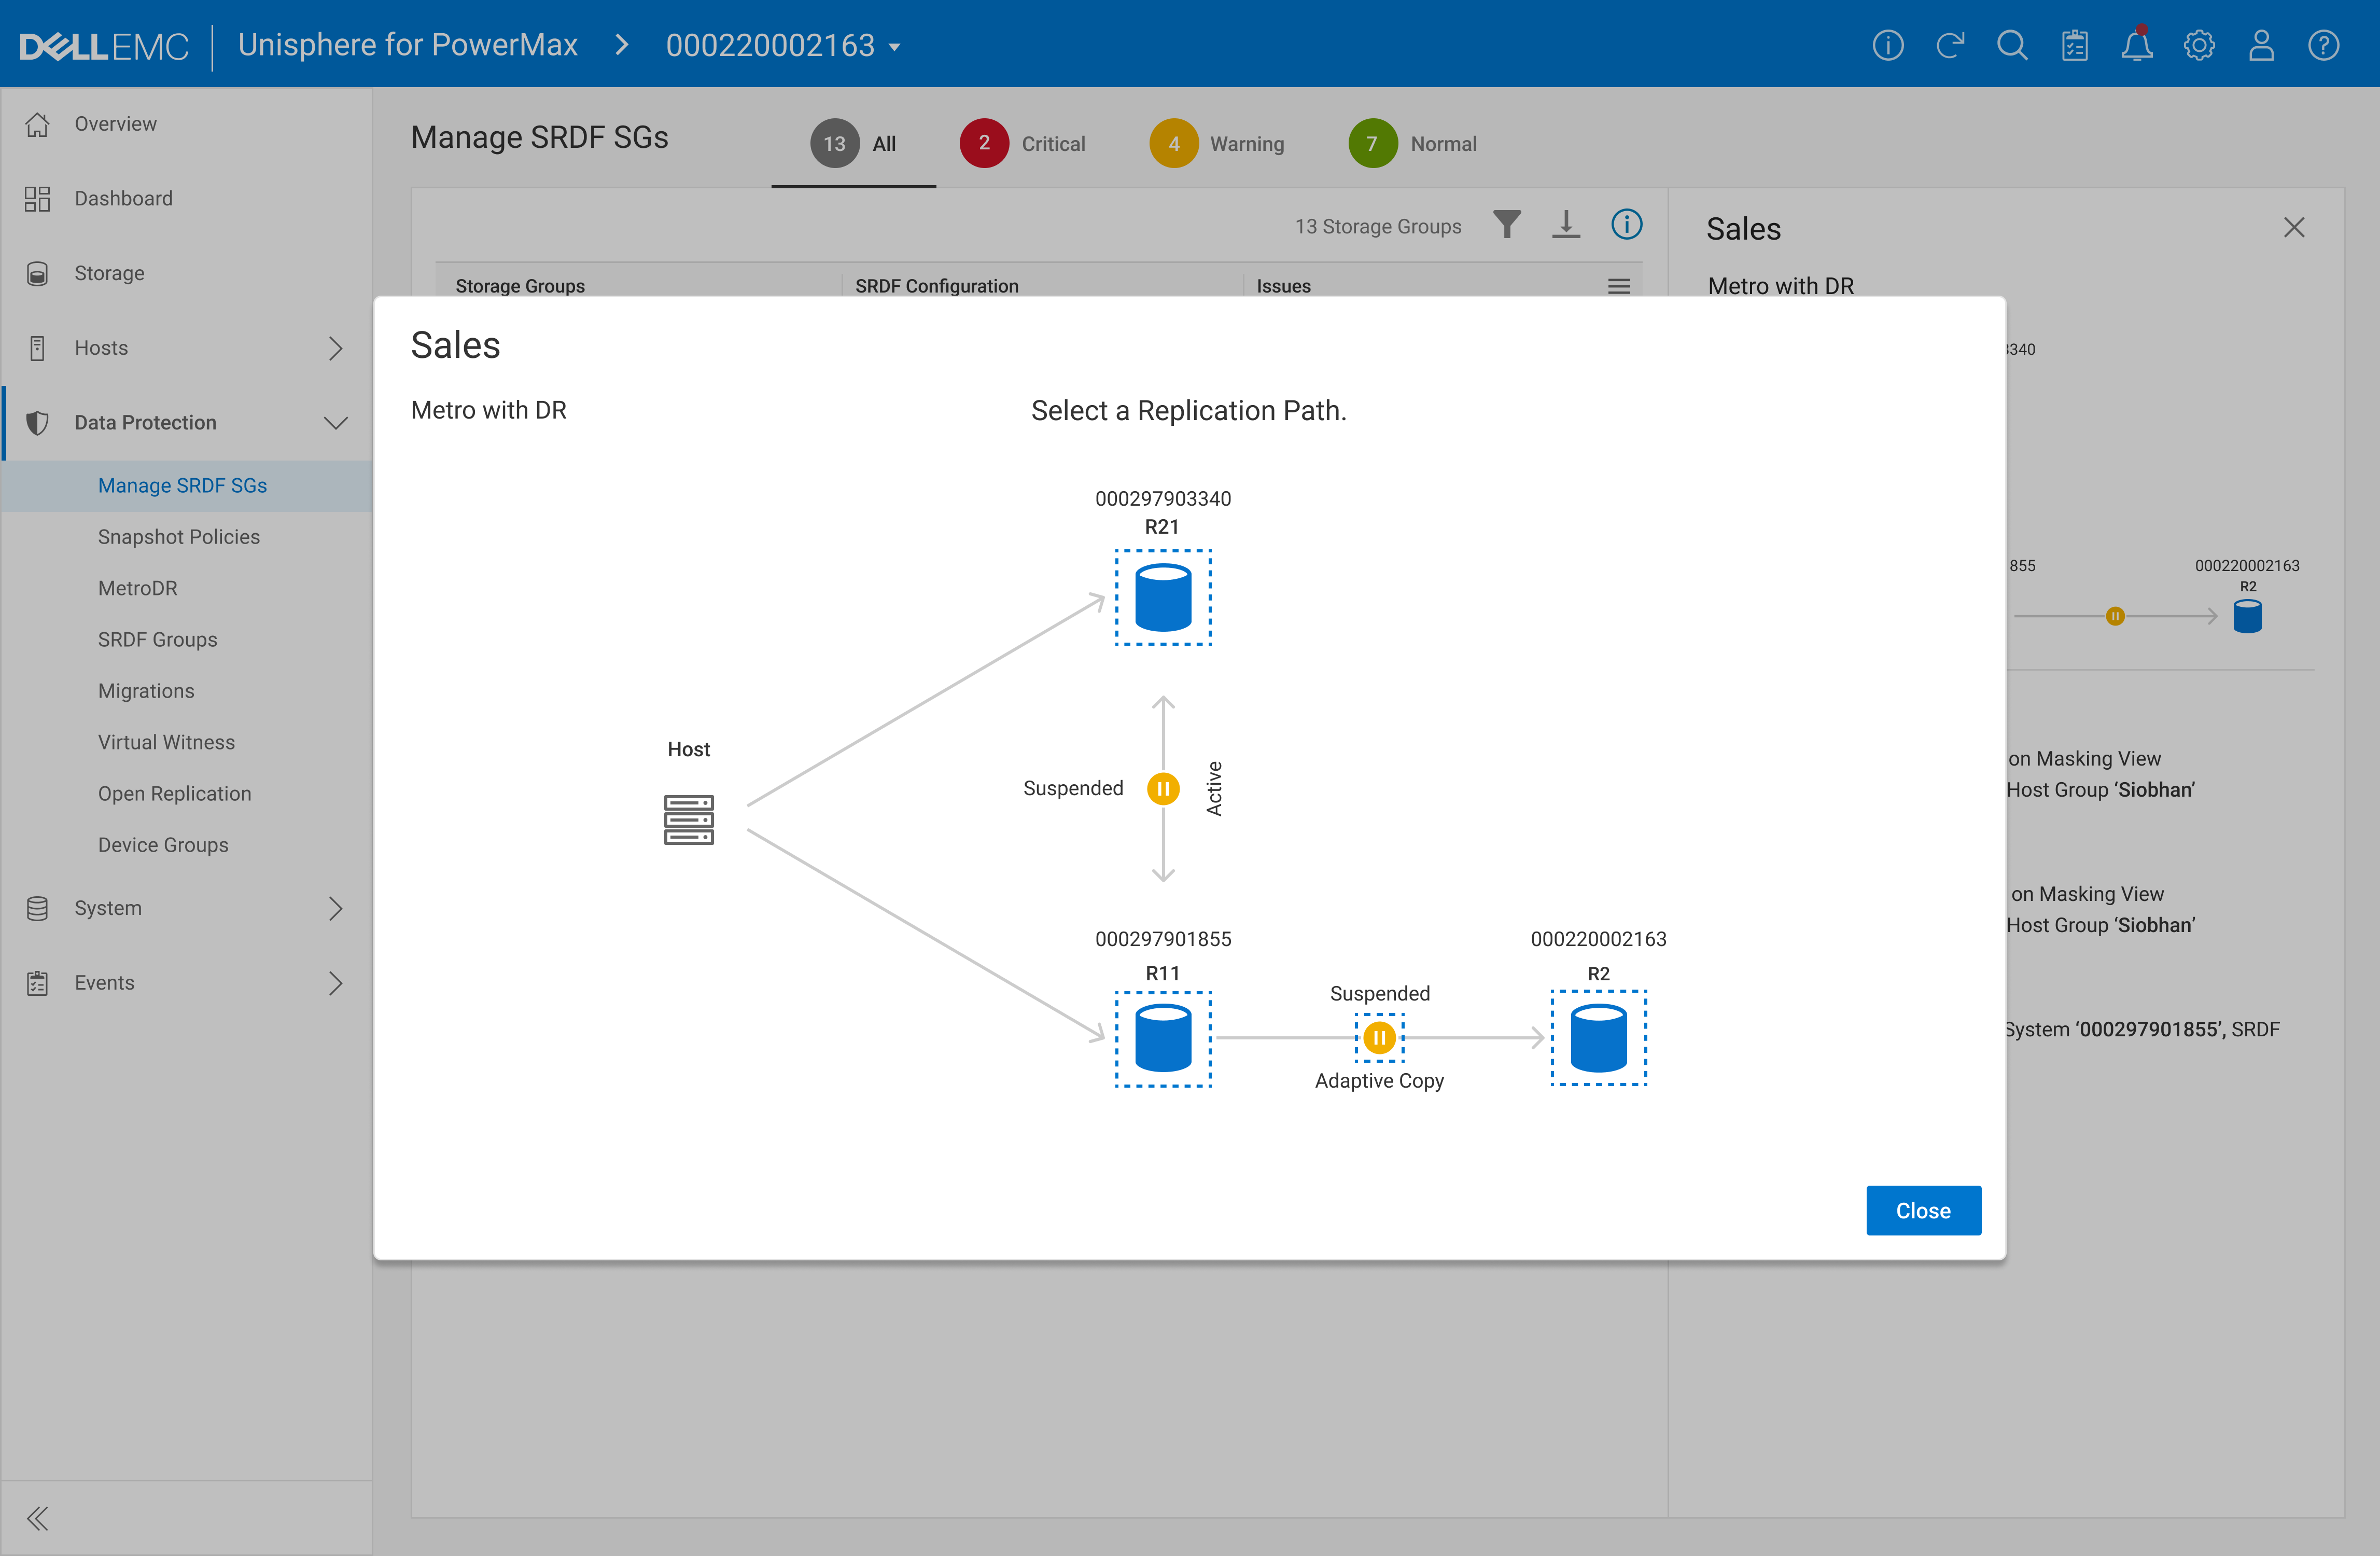The height and width of the screenshot is (1556, 2380).
Task: Select the R2 array 000220002163 icon
Action: [1598, 1038]
